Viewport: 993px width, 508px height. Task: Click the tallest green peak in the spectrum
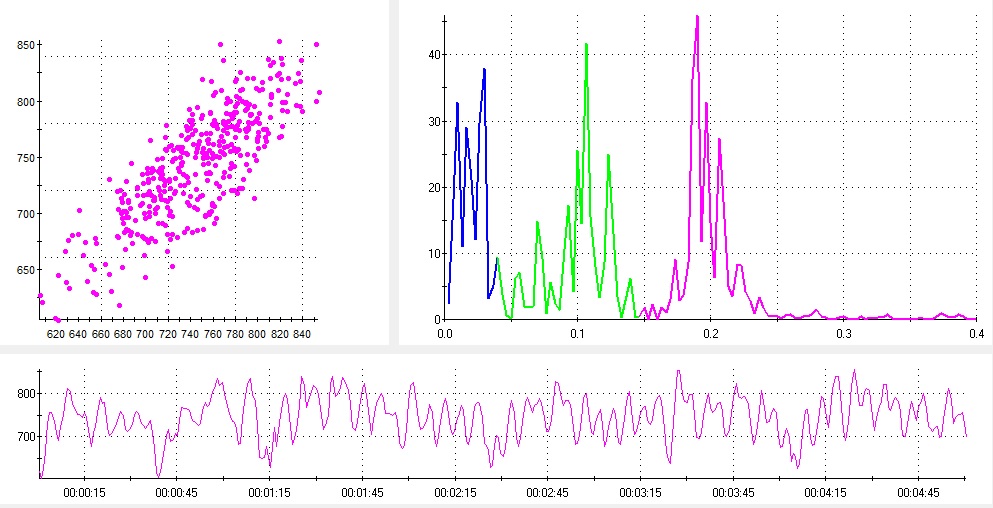[x=586, y=45]
